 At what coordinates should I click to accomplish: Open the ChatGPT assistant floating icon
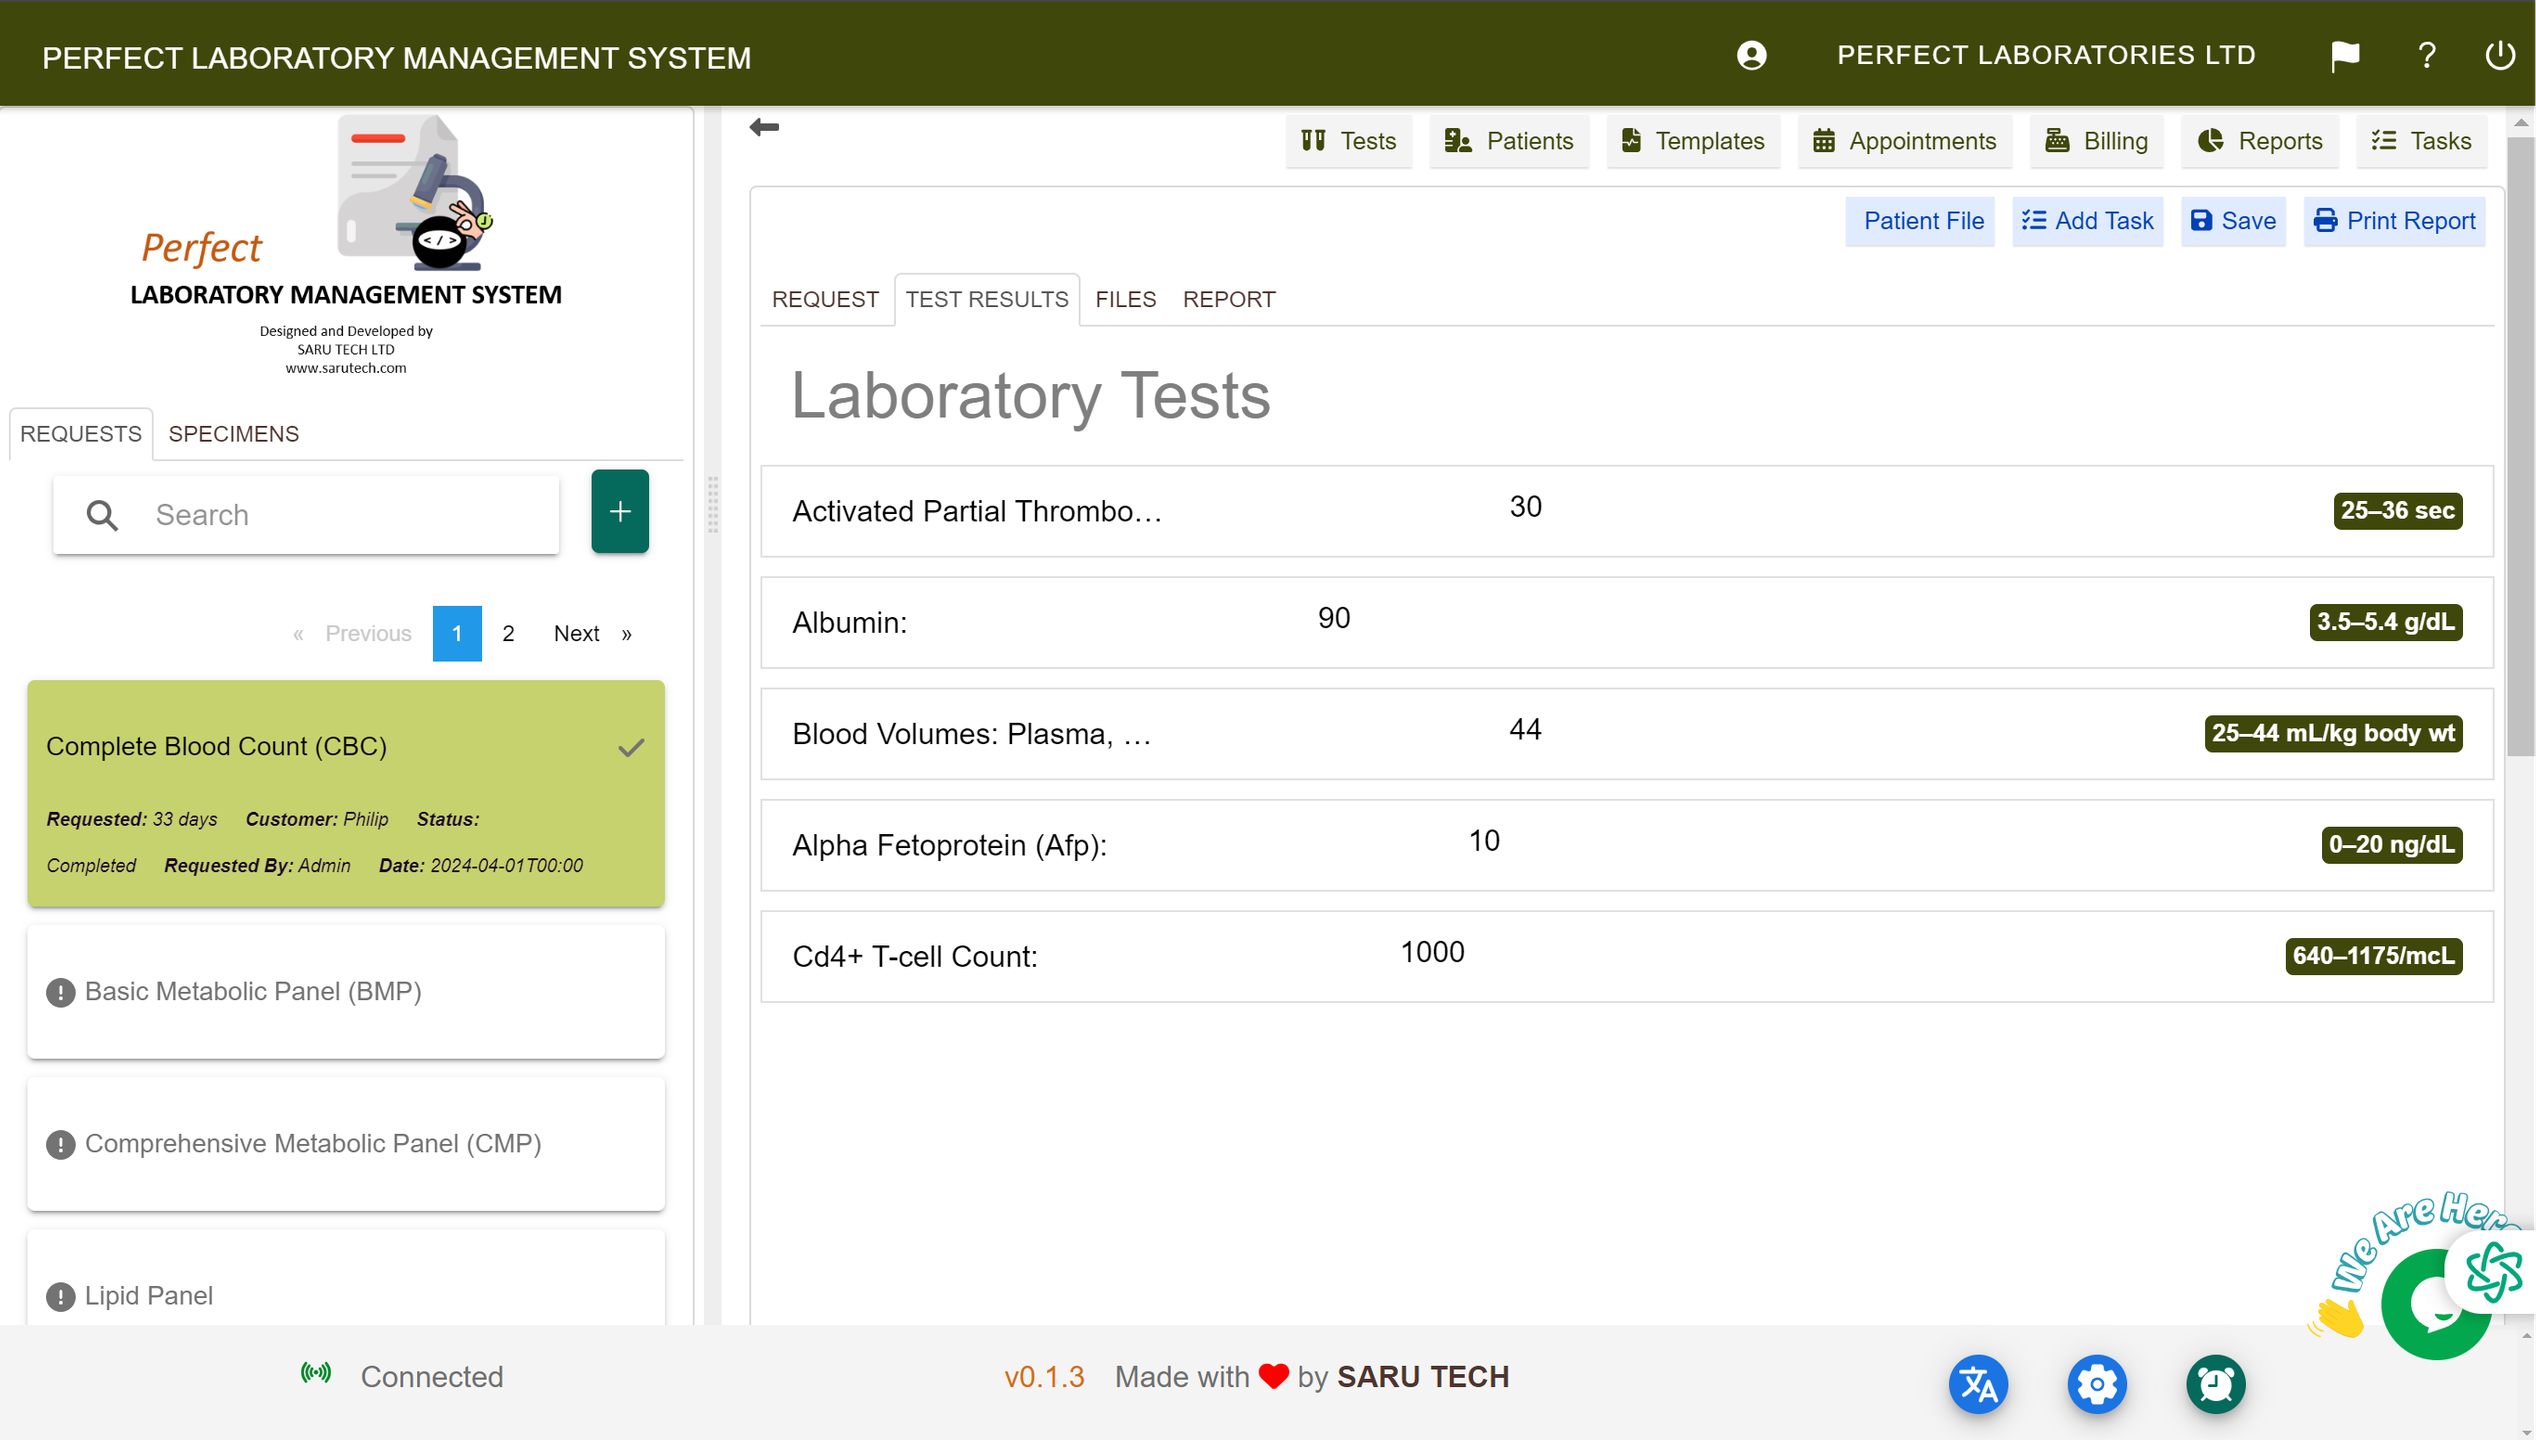(2492, 1272)
